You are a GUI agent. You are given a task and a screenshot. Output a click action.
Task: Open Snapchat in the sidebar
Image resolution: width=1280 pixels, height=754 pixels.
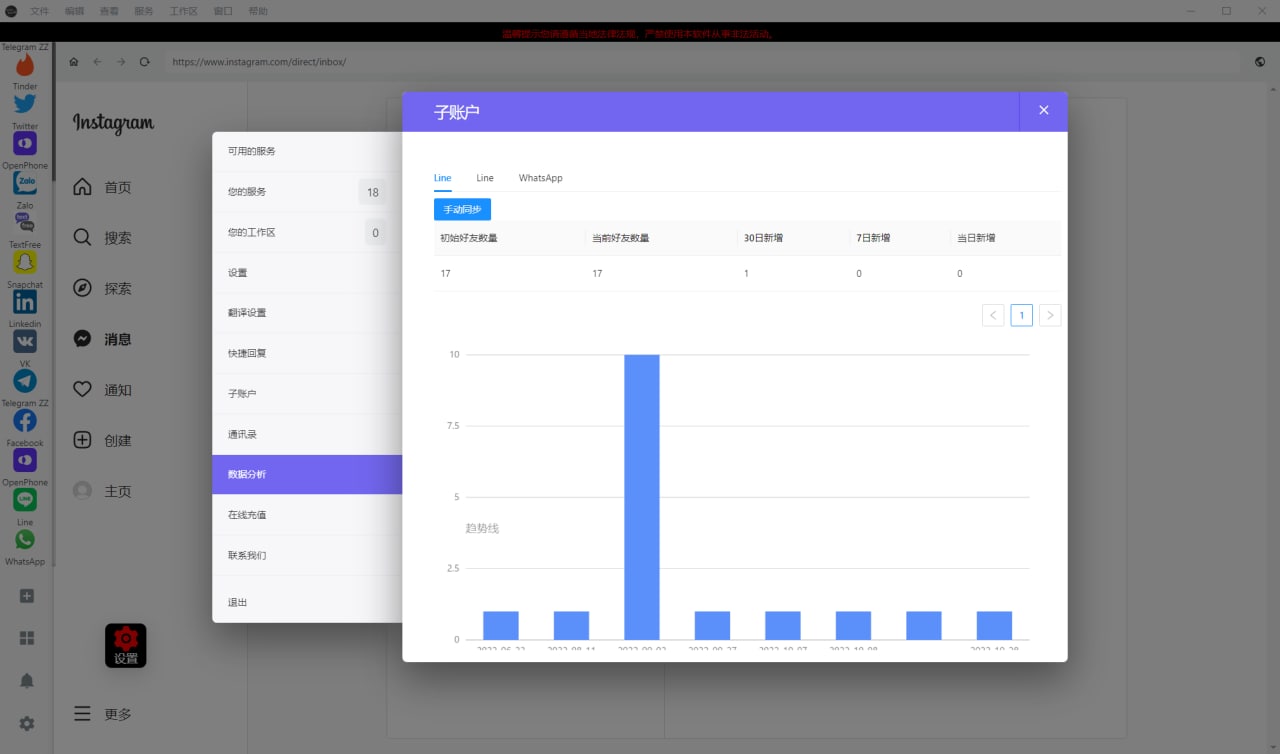click(x=25, y=263)
